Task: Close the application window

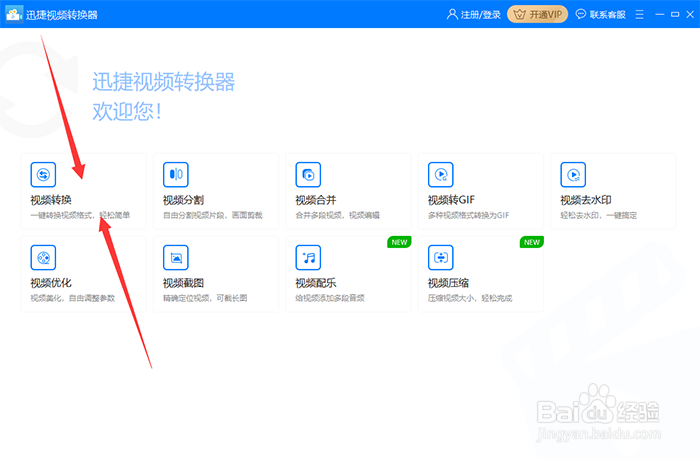Action: tap(690, 14)
